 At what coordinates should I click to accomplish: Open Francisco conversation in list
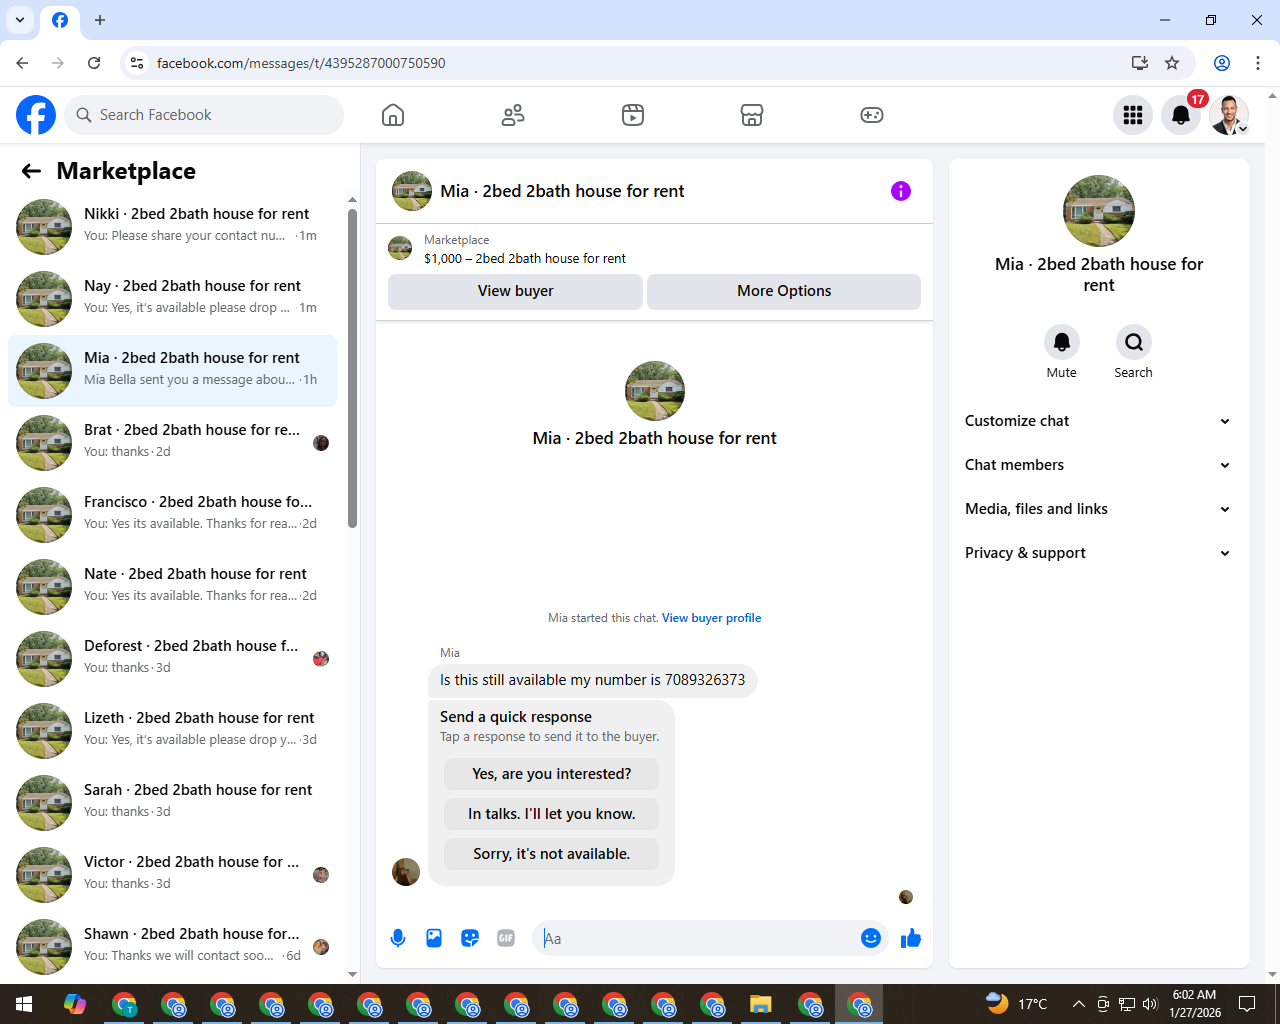172,514
